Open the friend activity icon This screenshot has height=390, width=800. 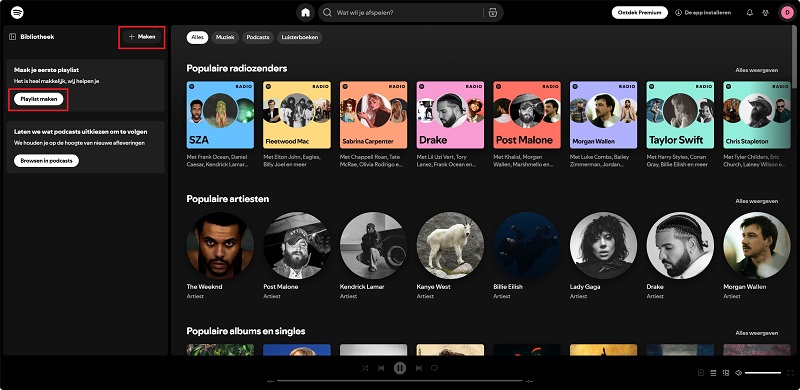click(765, 13)
